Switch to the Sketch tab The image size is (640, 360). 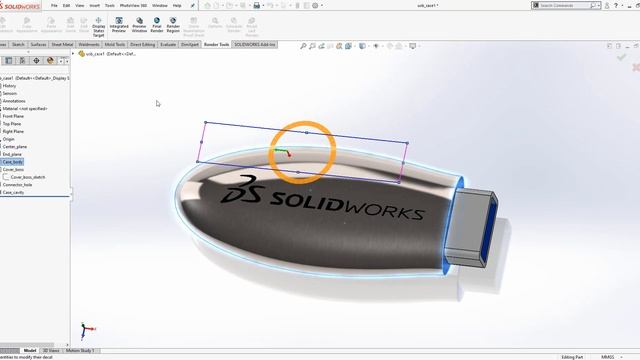[x=18, y=44]
